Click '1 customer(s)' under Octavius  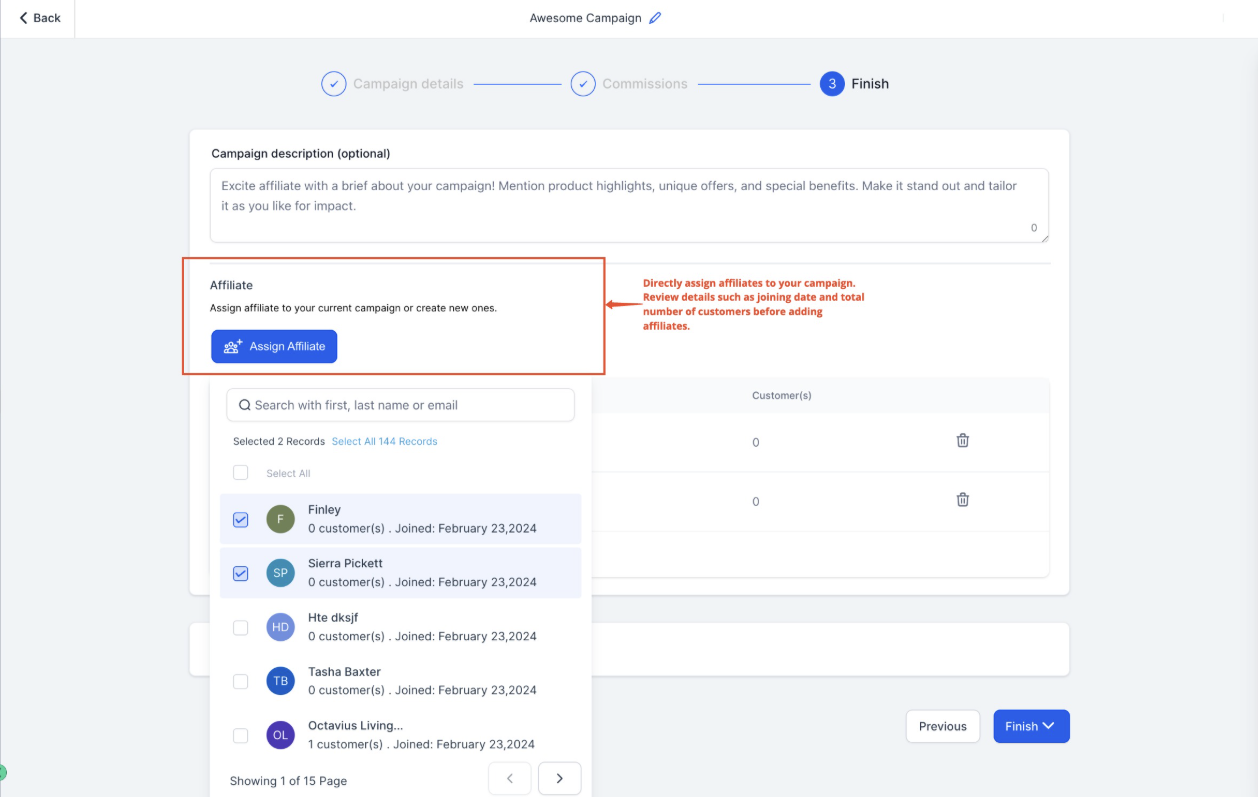point(346,744)
